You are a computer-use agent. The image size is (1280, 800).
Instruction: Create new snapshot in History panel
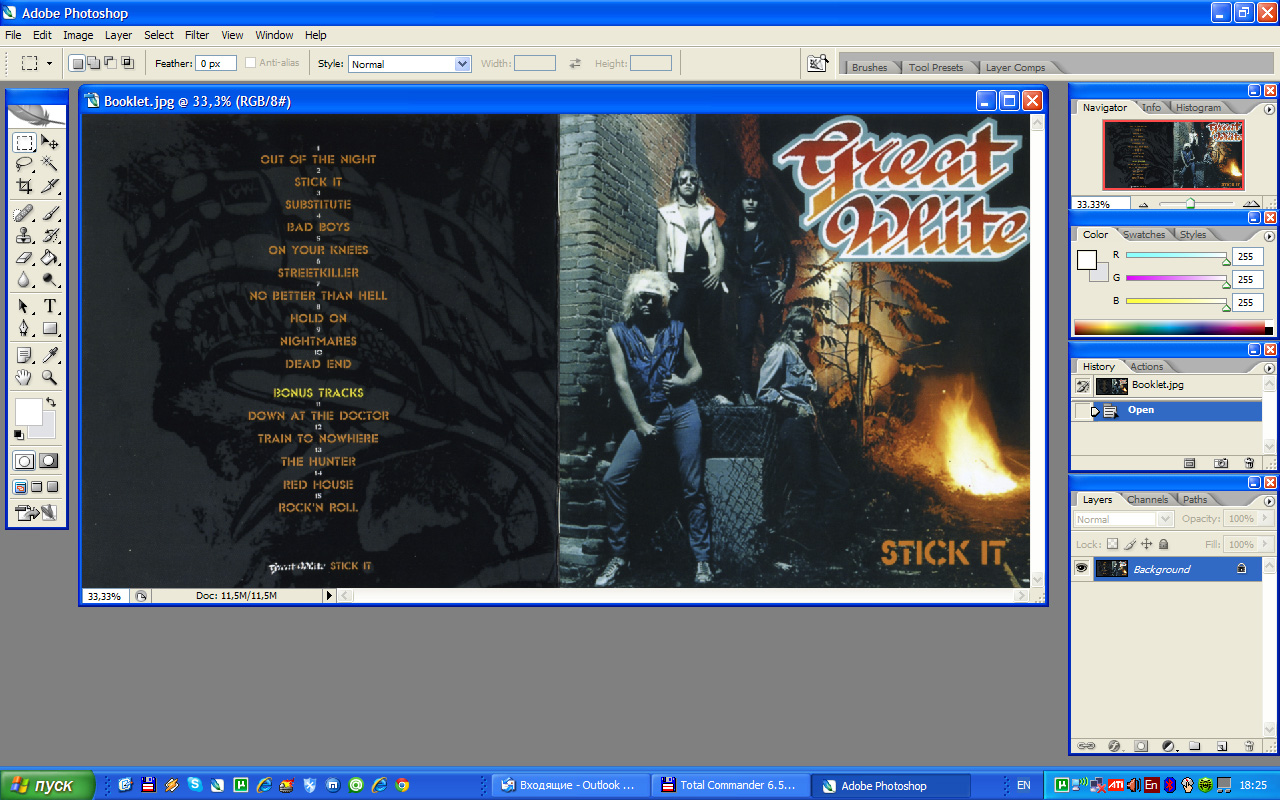(x=1221, y=463)
